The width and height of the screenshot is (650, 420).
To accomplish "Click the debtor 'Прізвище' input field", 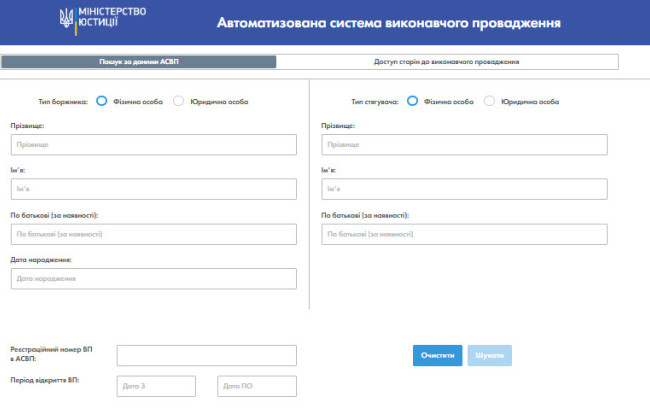I will 154,145.
